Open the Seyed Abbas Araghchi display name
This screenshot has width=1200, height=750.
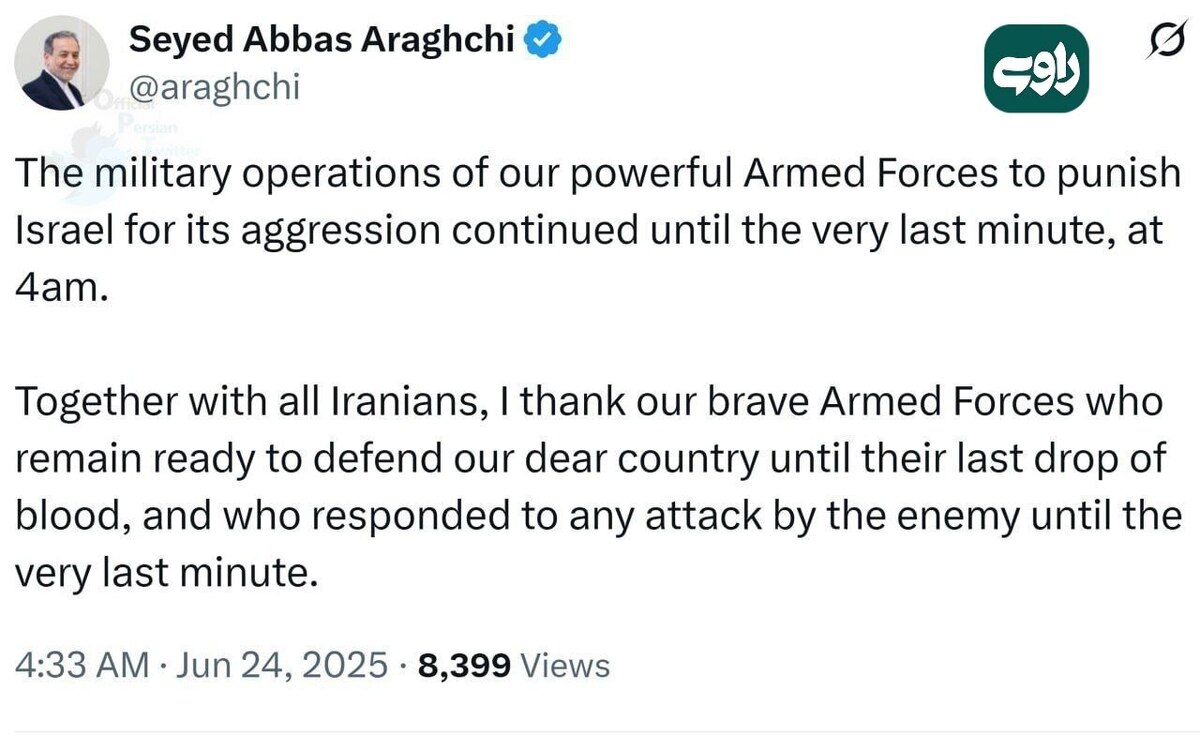(322, 42)
